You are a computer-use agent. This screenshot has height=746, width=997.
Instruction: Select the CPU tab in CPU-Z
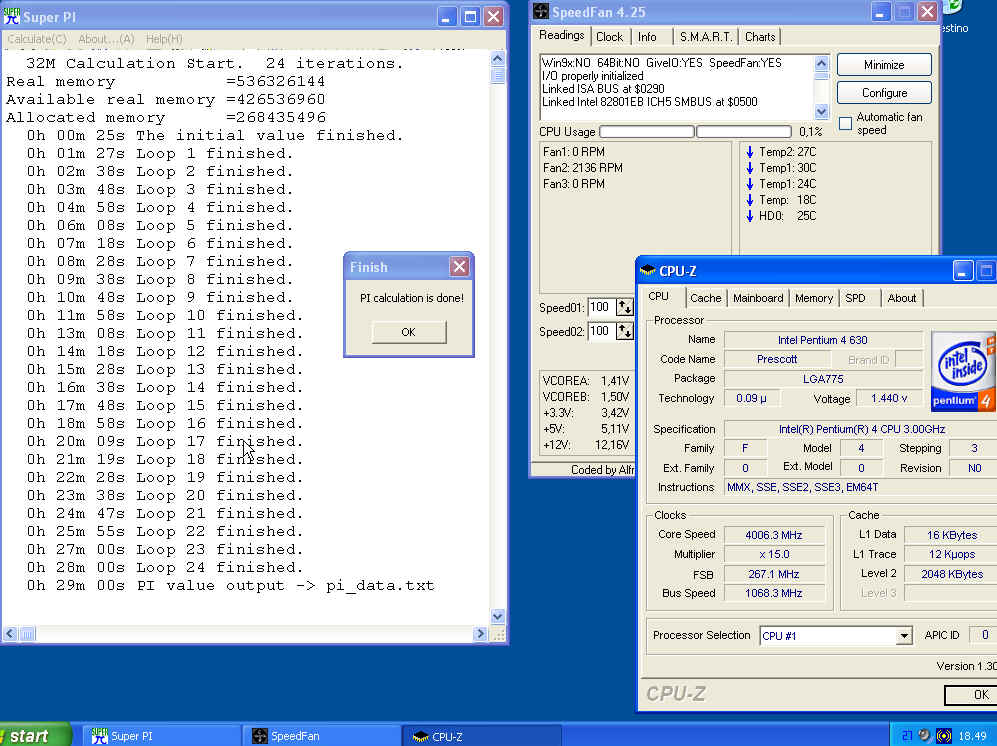tap(659, 296)
